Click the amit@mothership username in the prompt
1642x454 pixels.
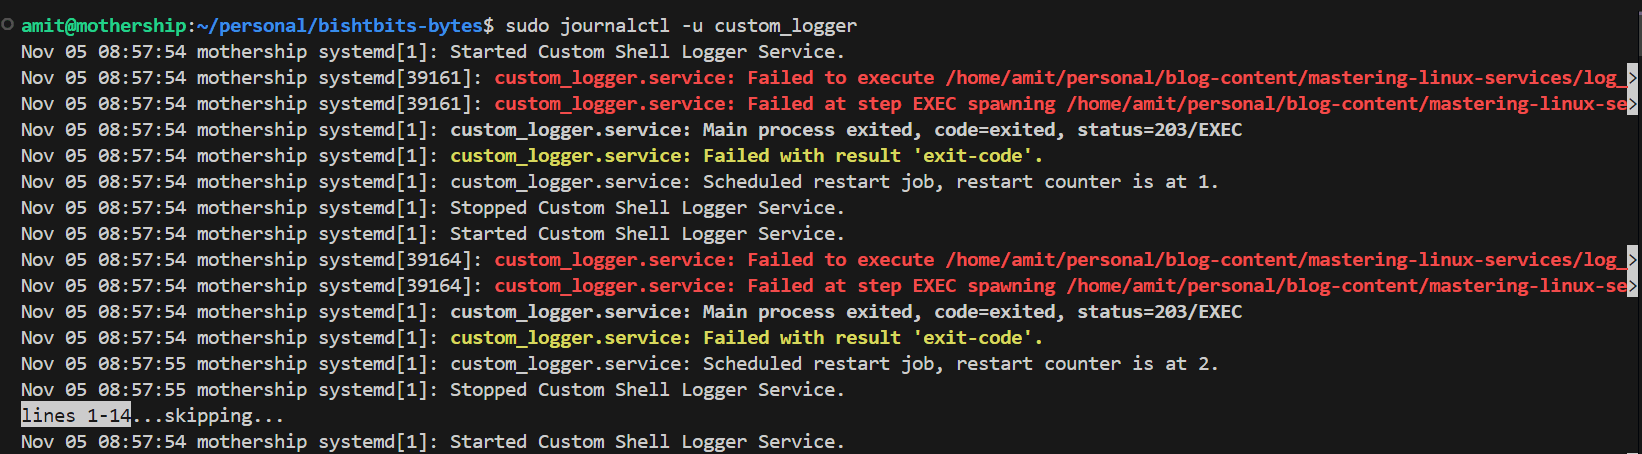pyautogui.click(x=104, y=26)
